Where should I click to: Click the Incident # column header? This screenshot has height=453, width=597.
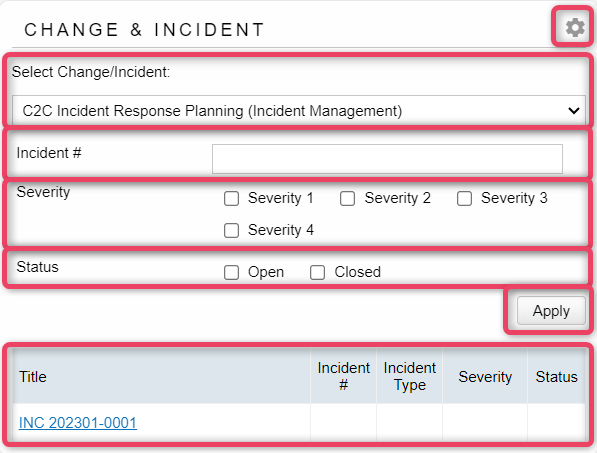pos(343,376)
